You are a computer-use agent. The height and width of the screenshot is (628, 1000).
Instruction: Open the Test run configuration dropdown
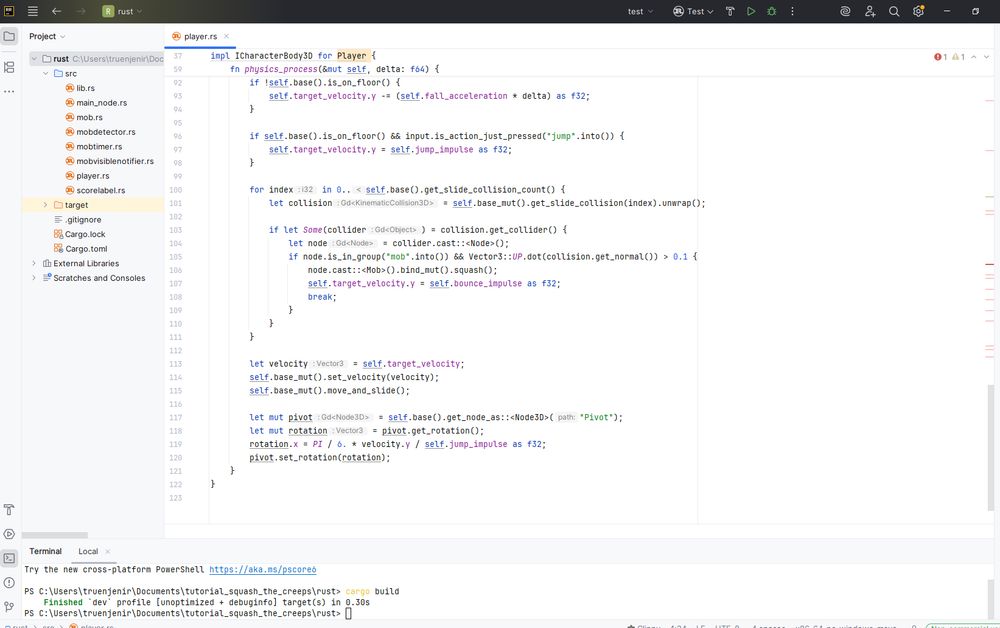(695, 11)
